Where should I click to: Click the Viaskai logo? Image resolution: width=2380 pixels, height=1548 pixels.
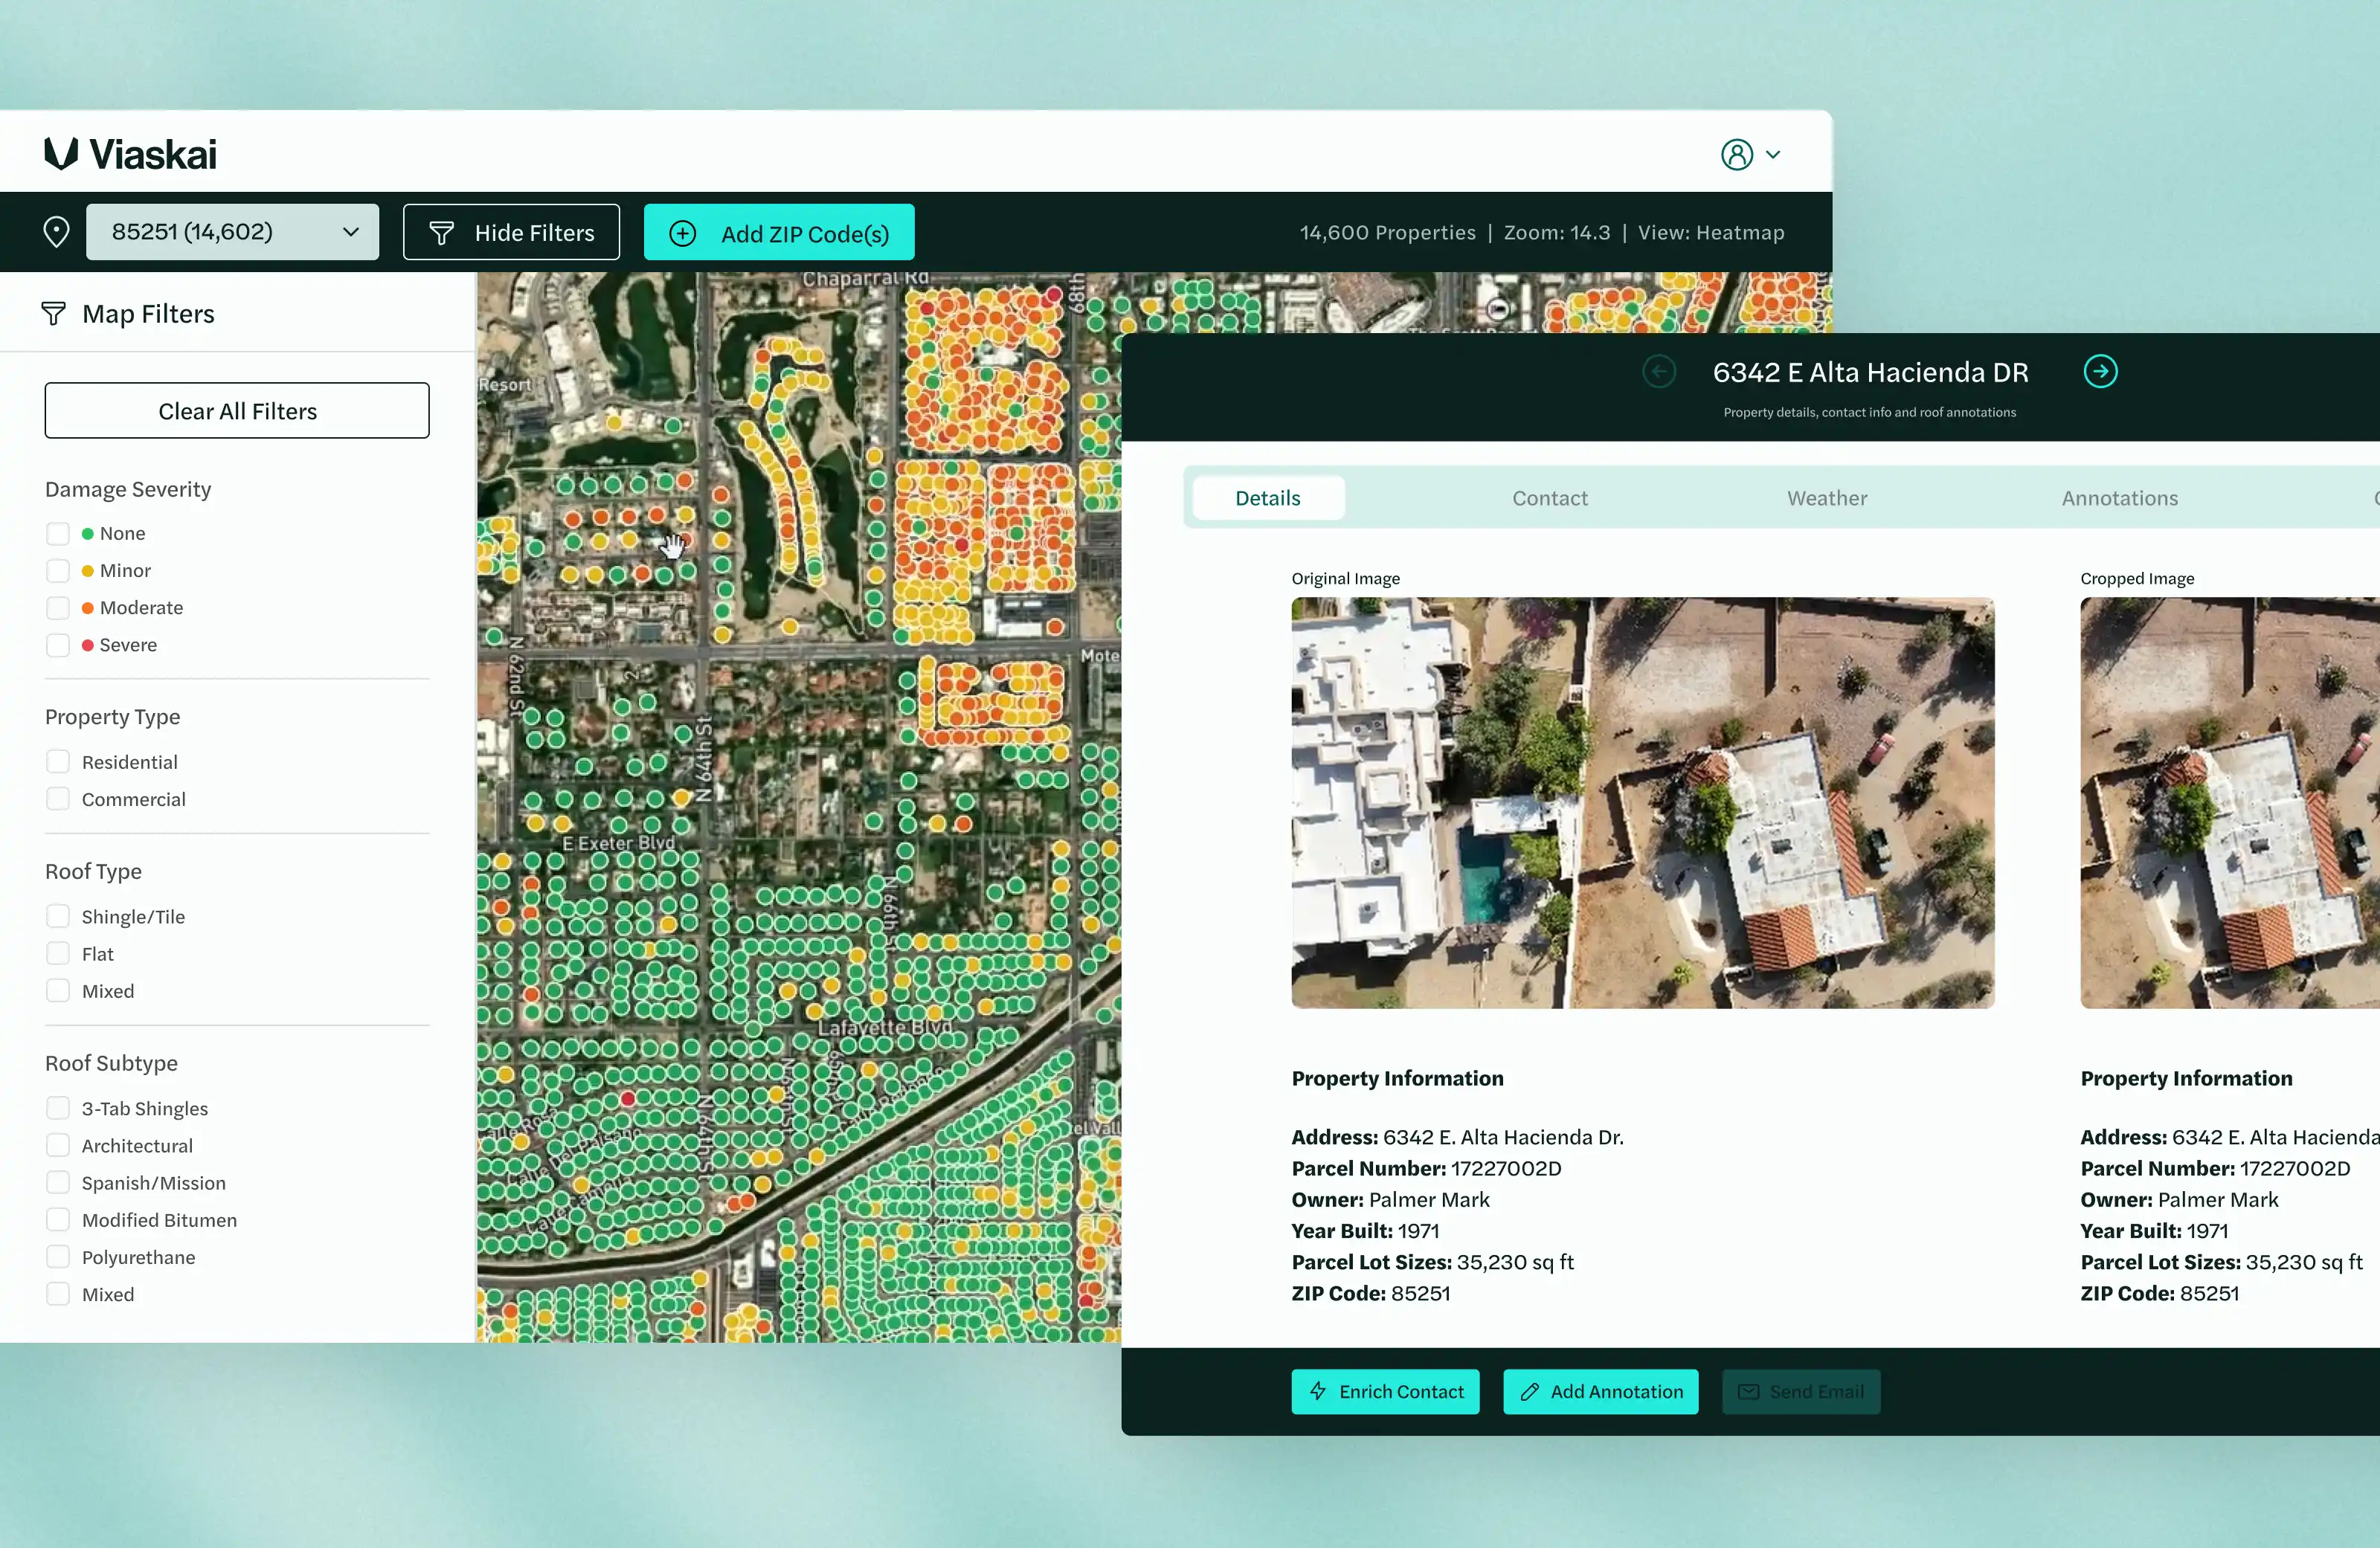130,154
